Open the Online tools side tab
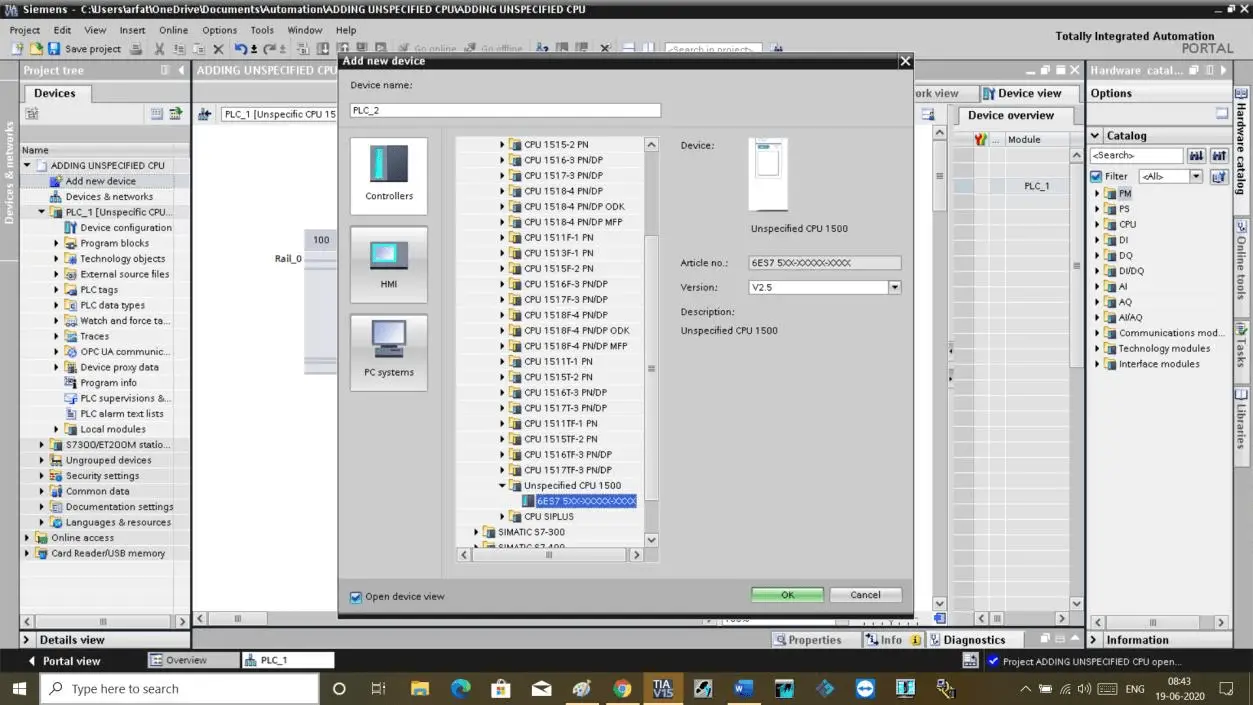Screen dimensions: 1253x705 [1241, 268]
